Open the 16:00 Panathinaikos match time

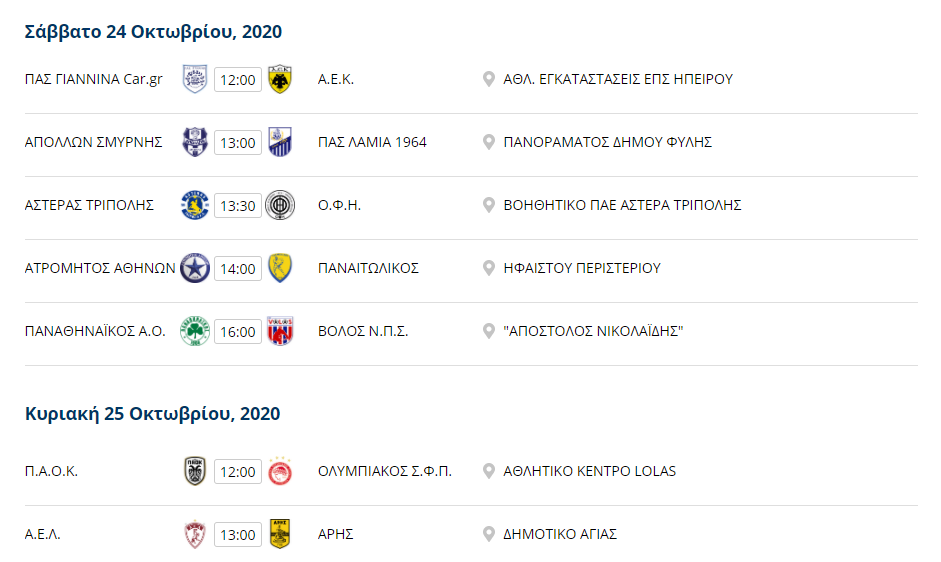pos(238,331)
